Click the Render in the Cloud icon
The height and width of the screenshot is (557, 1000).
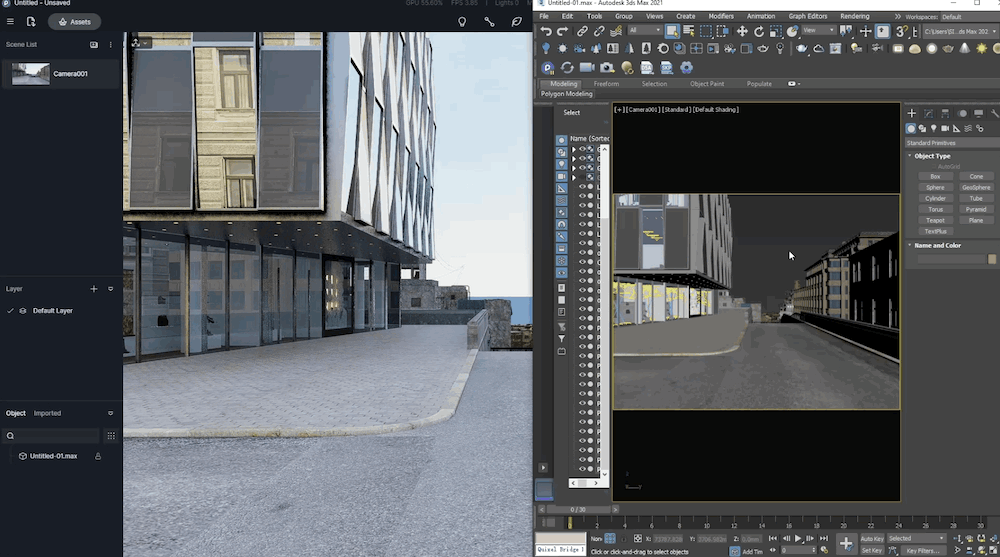pos(818,48)
